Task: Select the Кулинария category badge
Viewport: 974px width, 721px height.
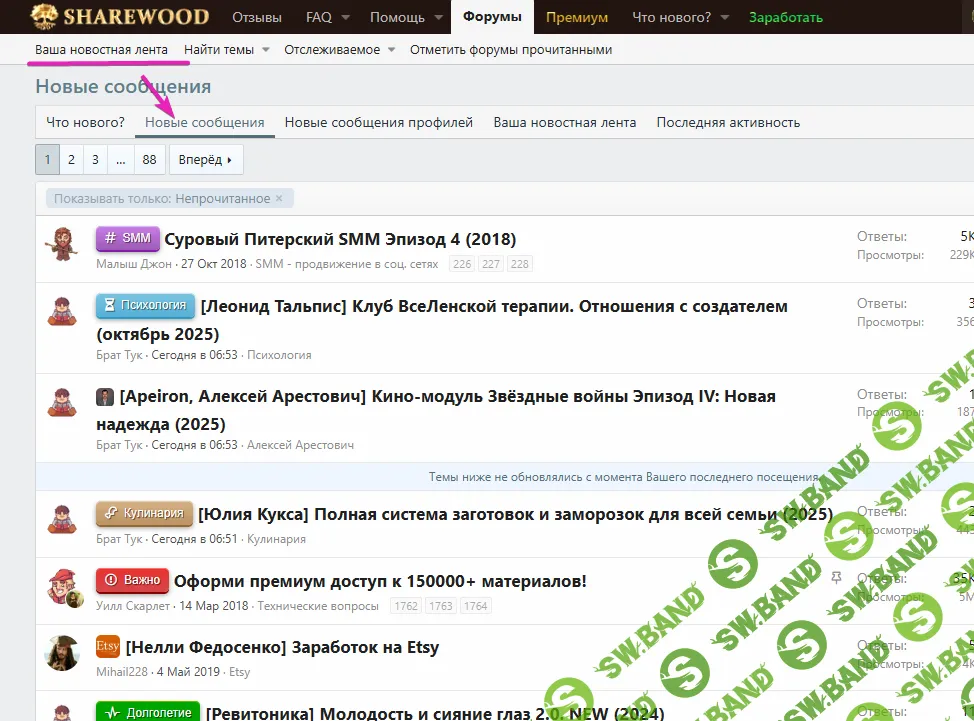Action: (x=143, y=514)
